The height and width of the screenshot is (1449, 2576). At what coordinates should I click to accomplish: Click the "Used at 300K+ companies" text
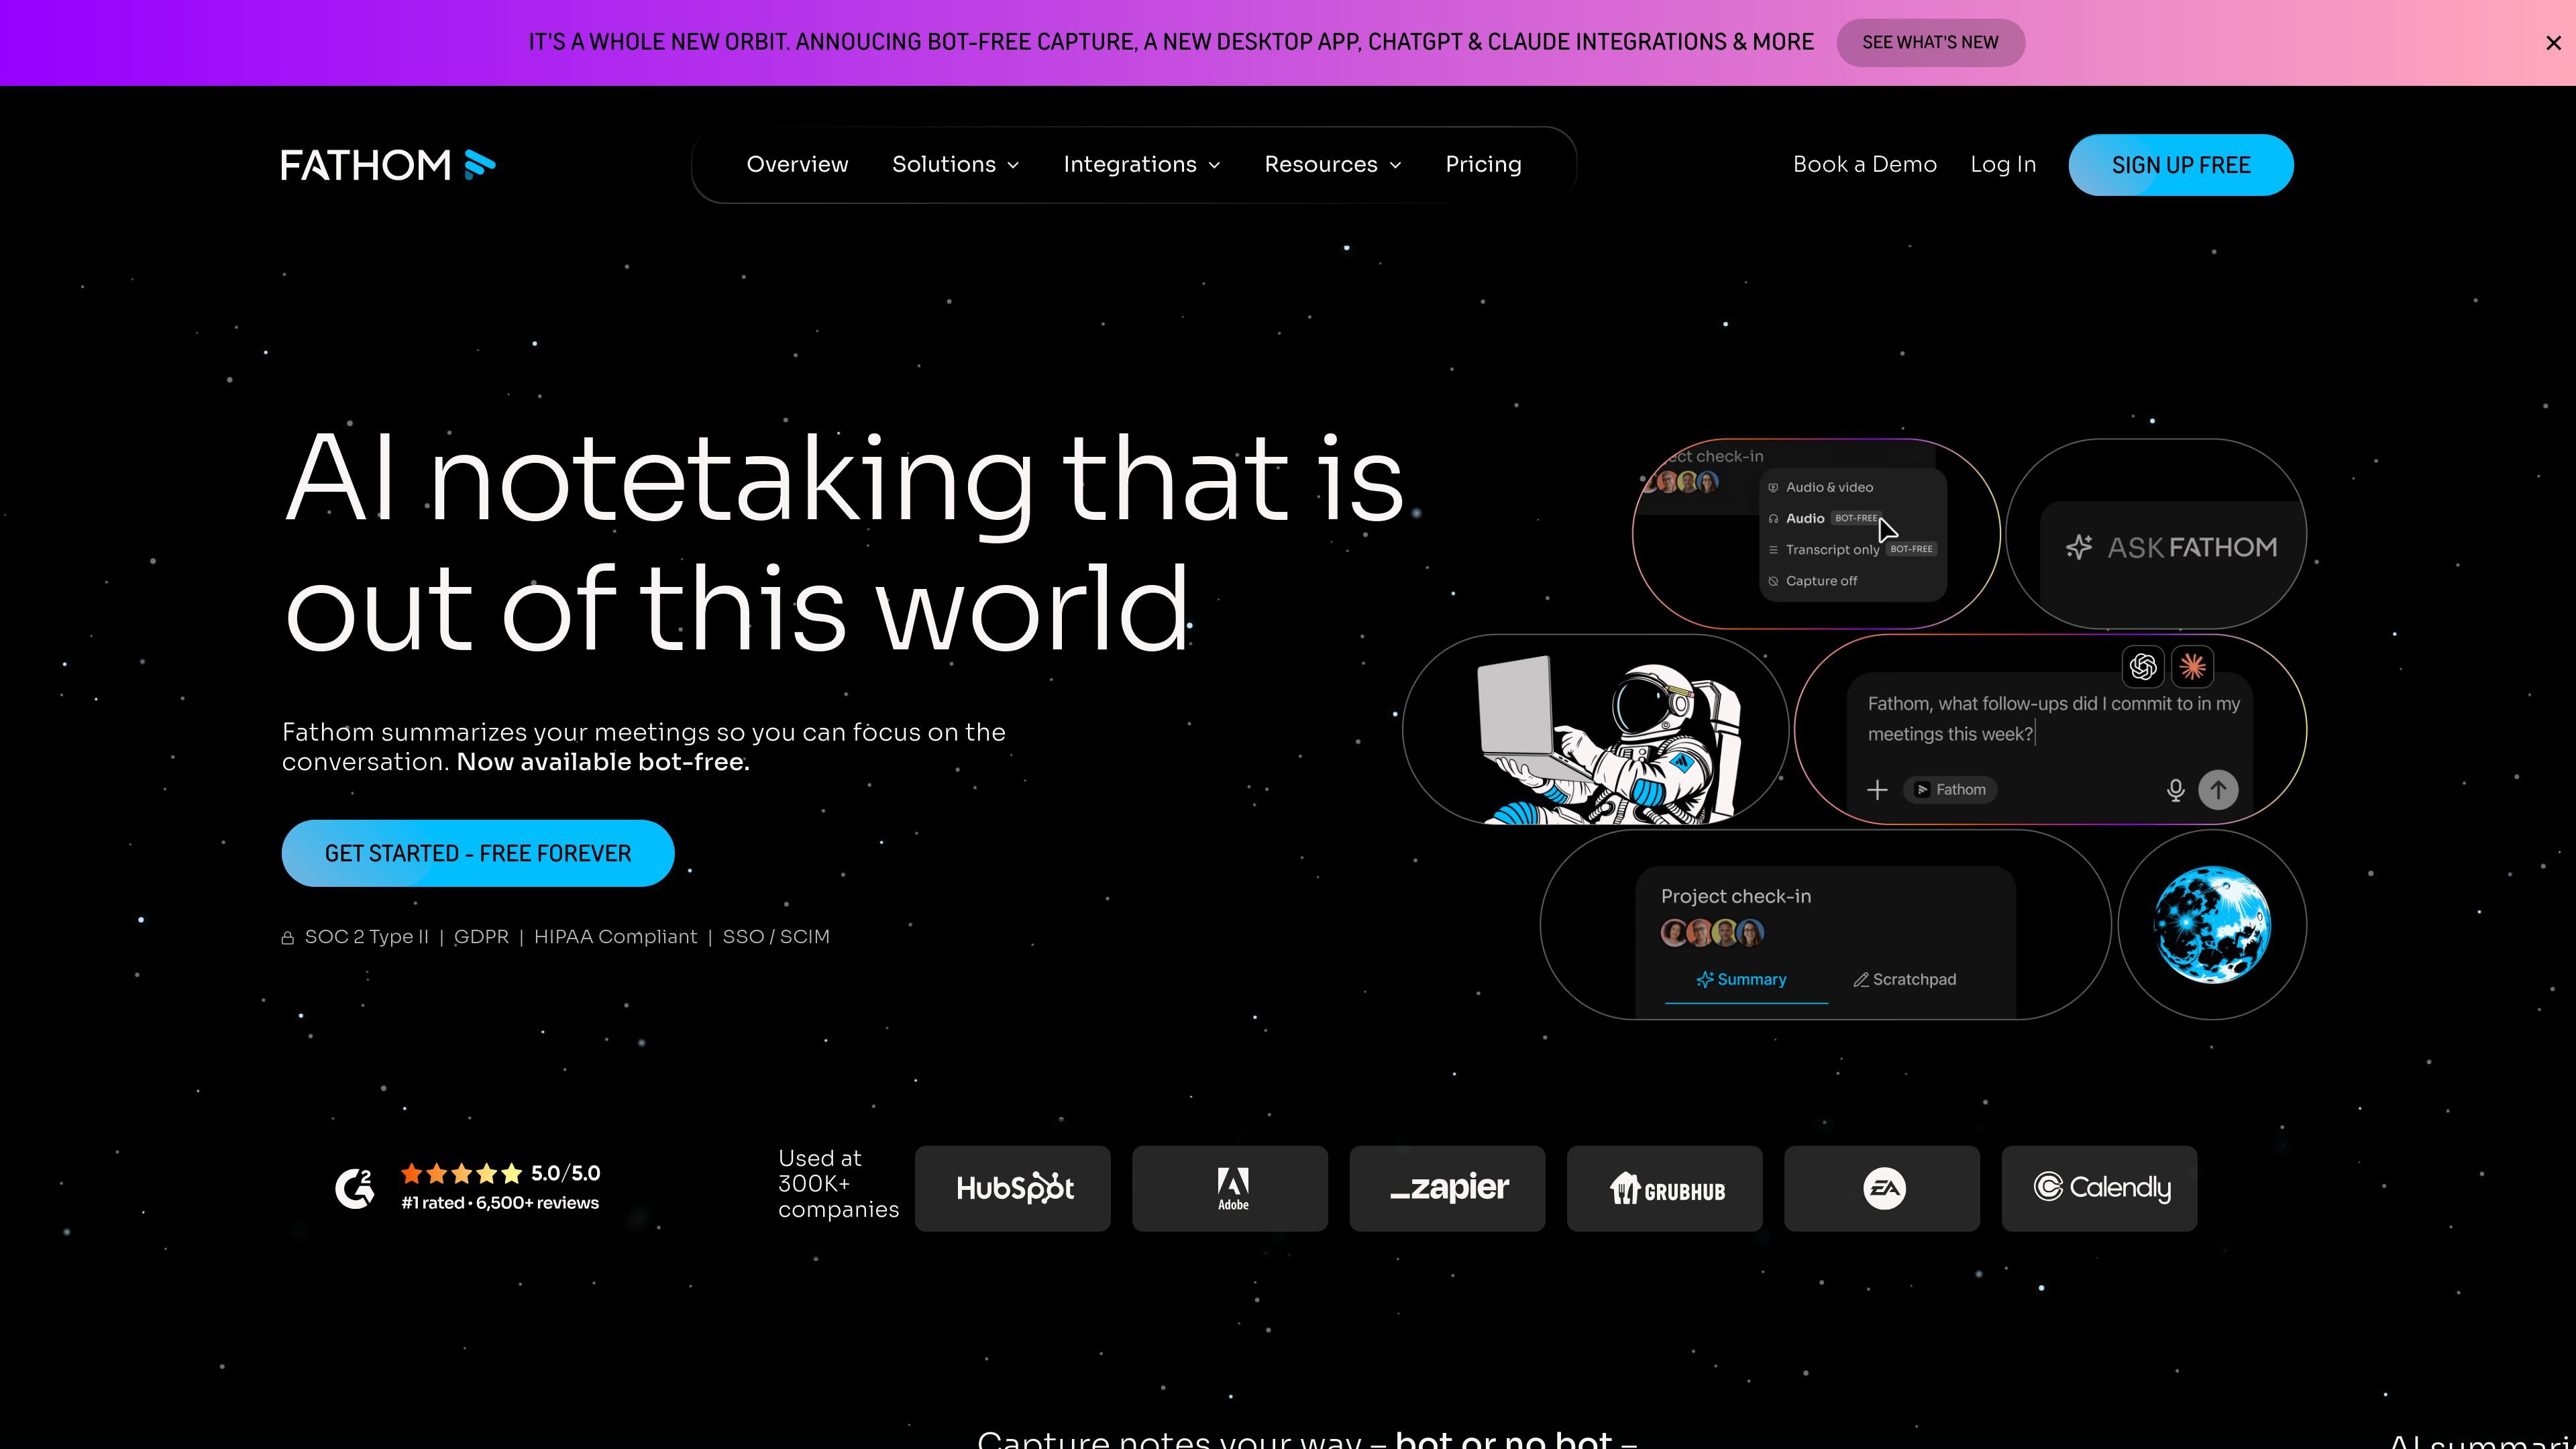click(838, 1184)
